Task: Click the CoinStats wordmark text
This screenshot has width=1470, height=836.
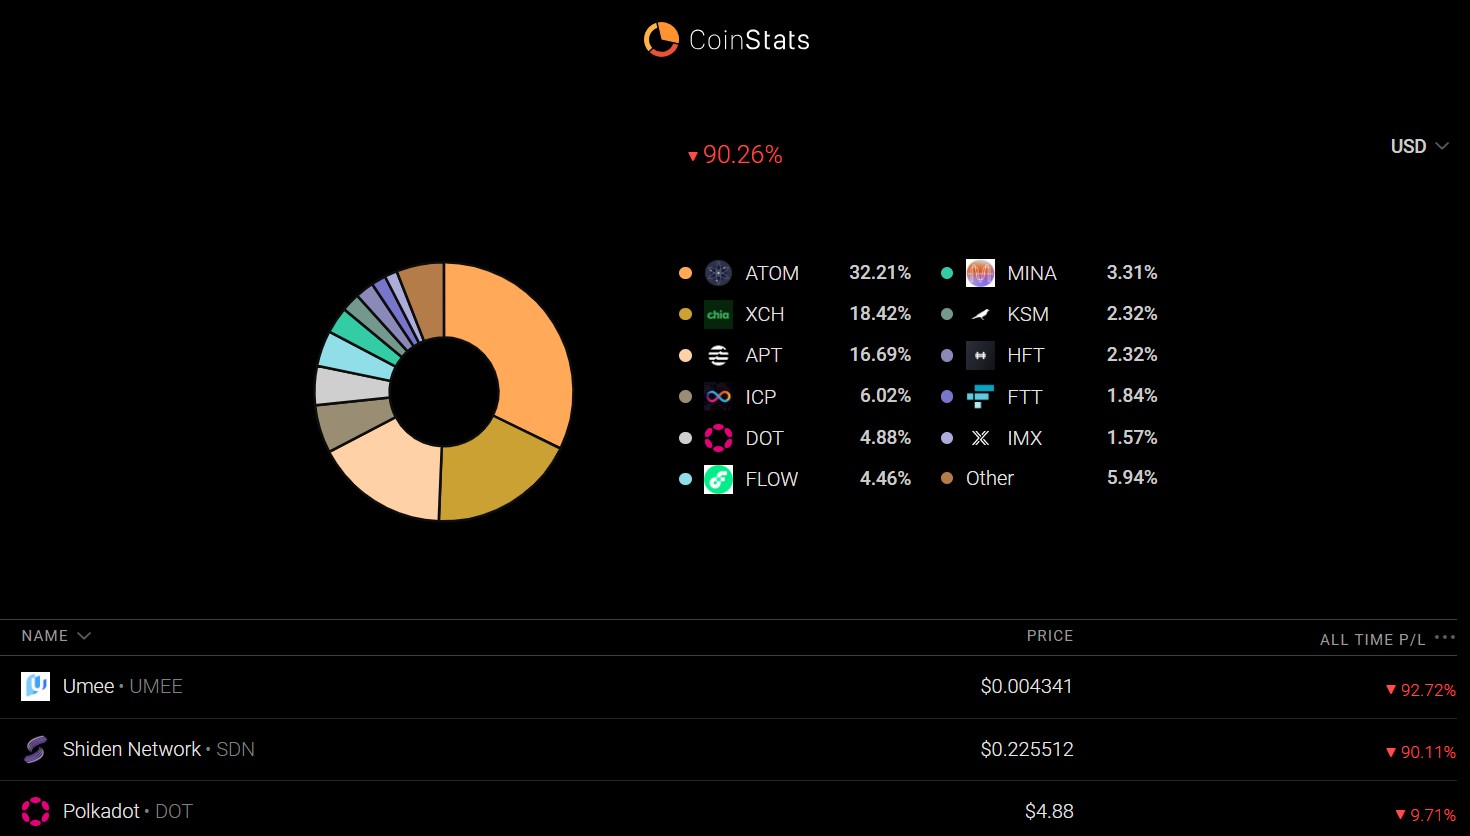Action: coord(750,40)
